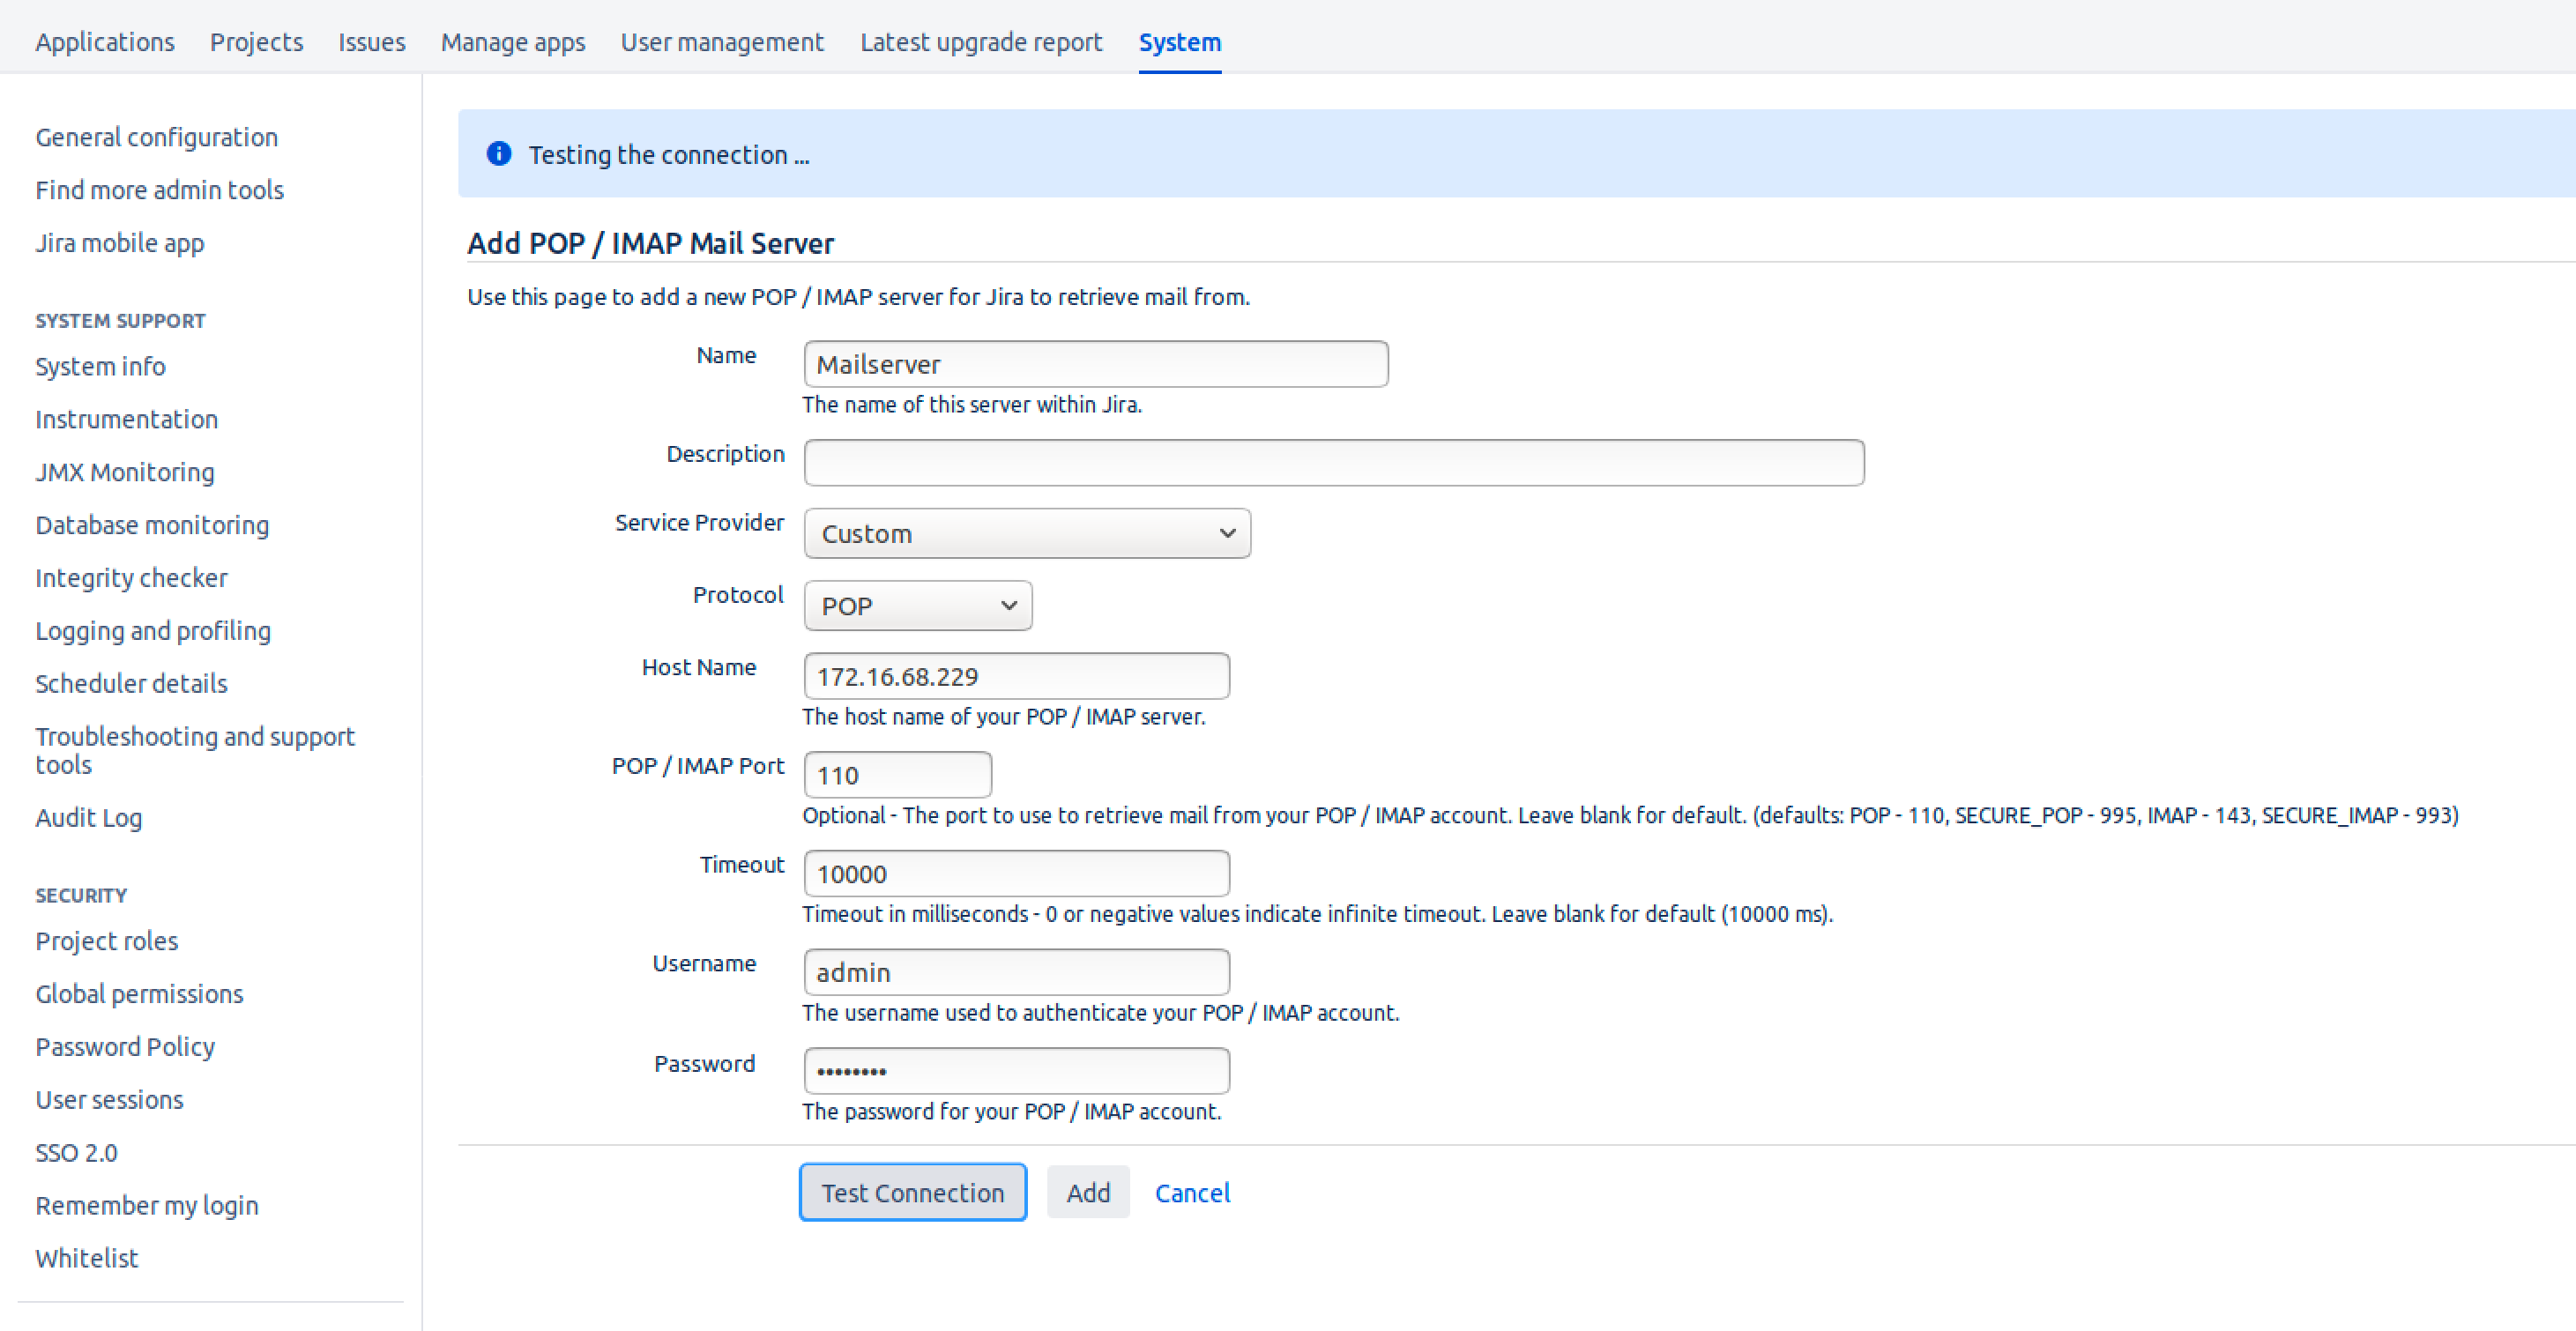Click the POP / IMAP Port field
The image size is (2576, 1331).
tap(898, 775)
